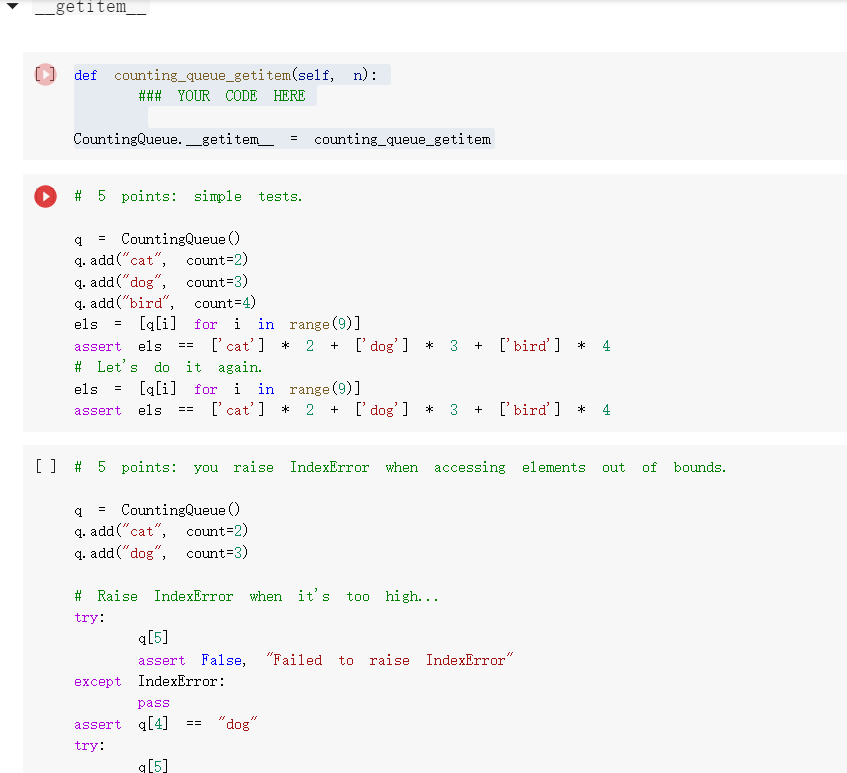Click the '### YOUR CODE HERE' comment
Image resolution: width=847 pixels, height=773 pixels.
(x=221, y=96)
